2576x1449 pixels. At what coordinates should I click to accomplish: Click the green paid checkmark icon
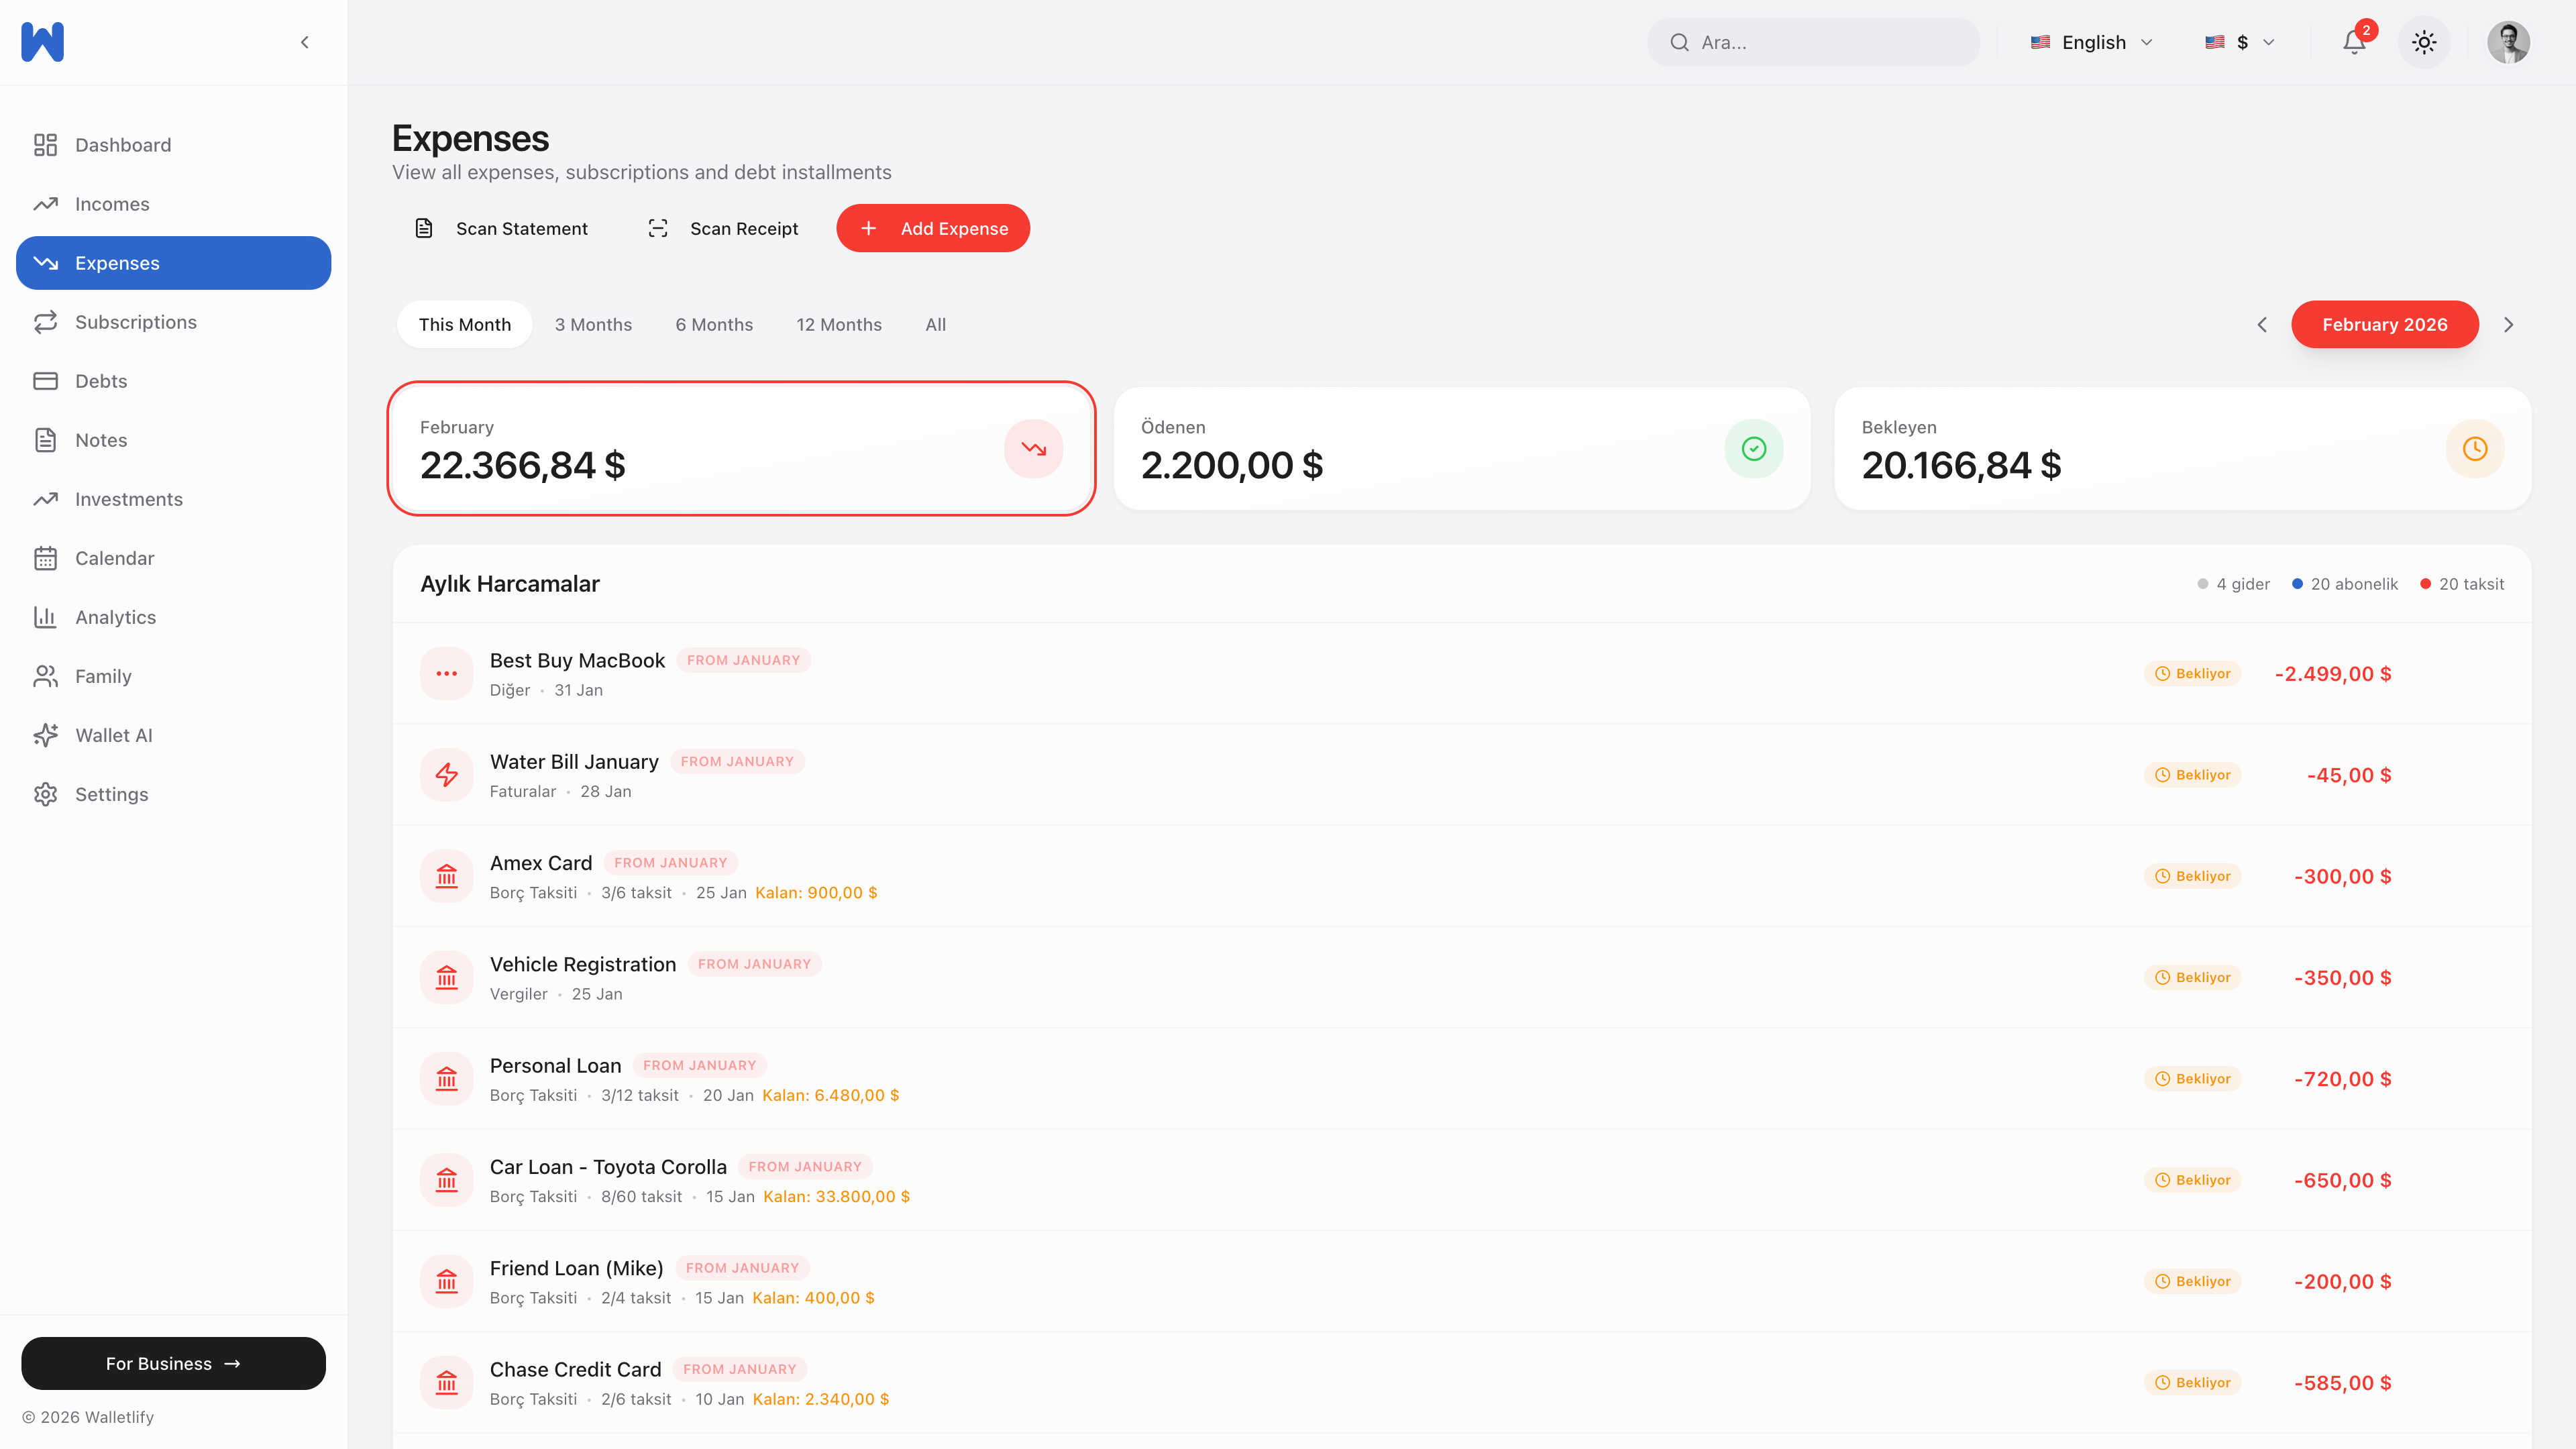tap(1753, 449)
